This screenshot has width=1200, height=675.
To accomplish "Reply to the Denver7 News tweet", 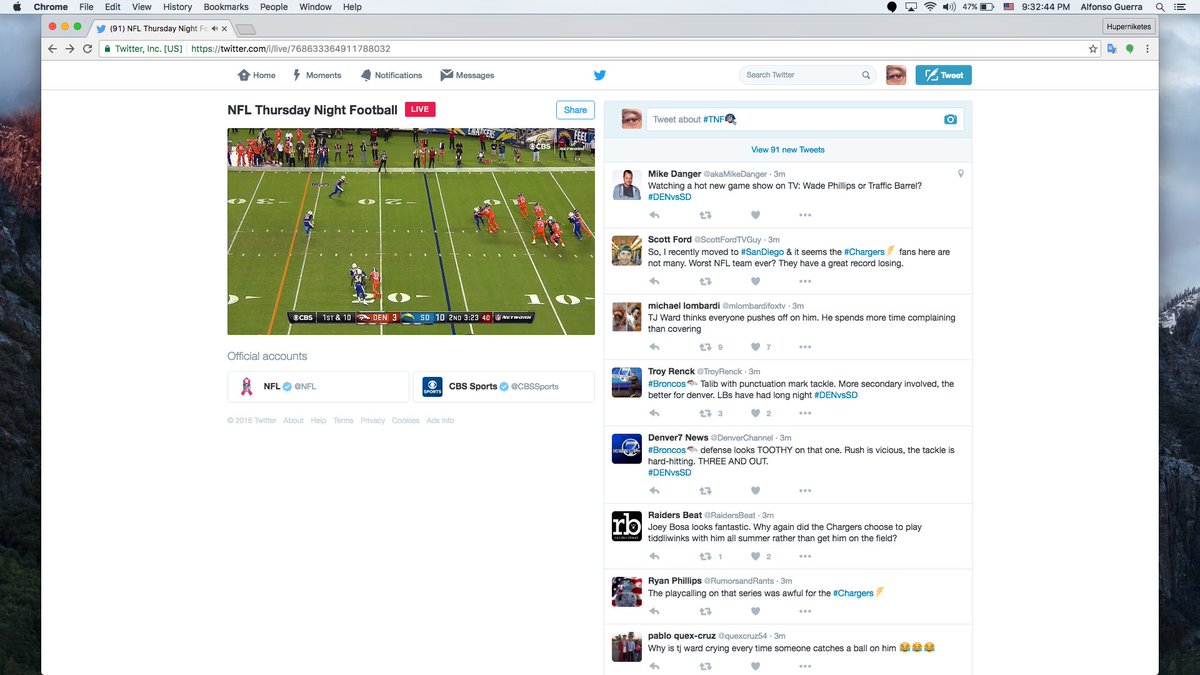I will point(654,491).
